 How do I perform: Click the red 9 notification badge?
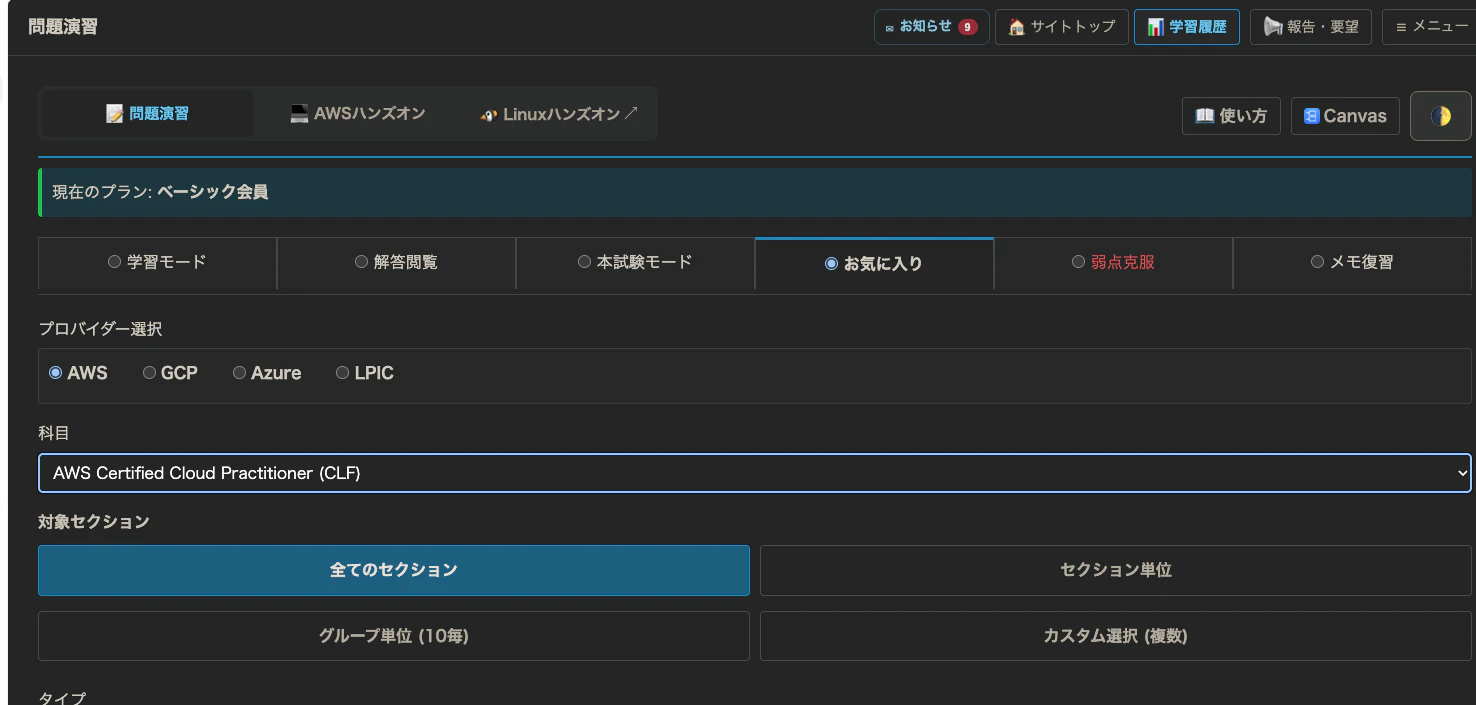click(967, 27)
